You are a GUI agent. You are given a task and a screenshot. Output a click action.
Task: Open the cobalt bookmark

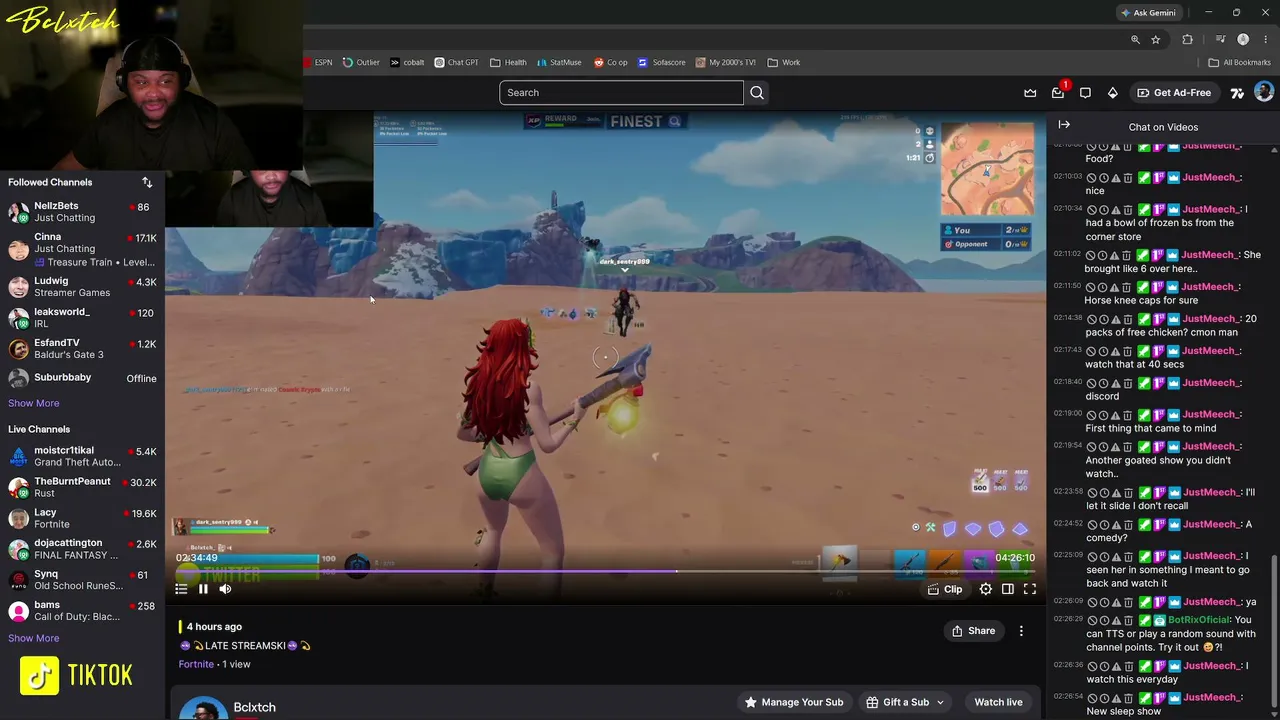[x=407, y=62]
